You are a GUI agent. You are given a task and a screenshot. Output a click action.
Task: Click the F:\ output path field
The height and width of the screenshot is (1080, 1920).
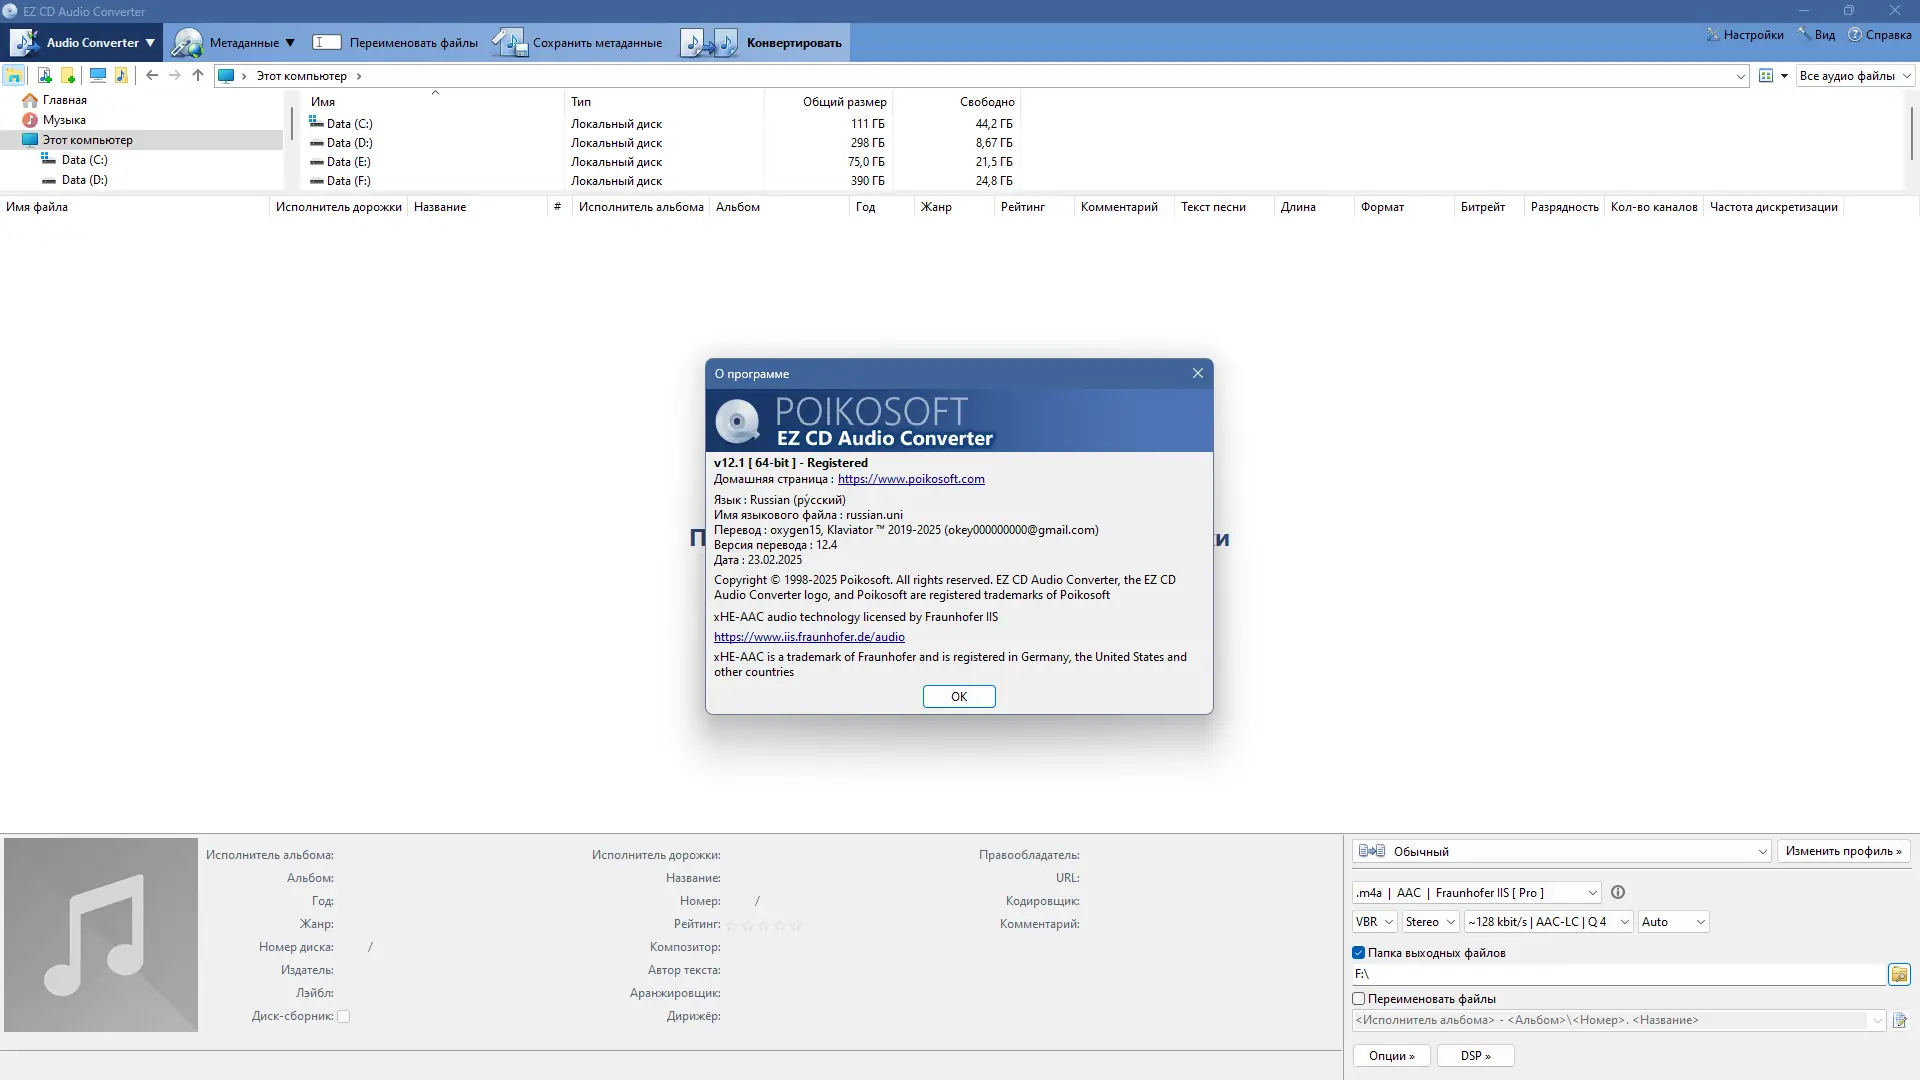(x=1618, y=974)
